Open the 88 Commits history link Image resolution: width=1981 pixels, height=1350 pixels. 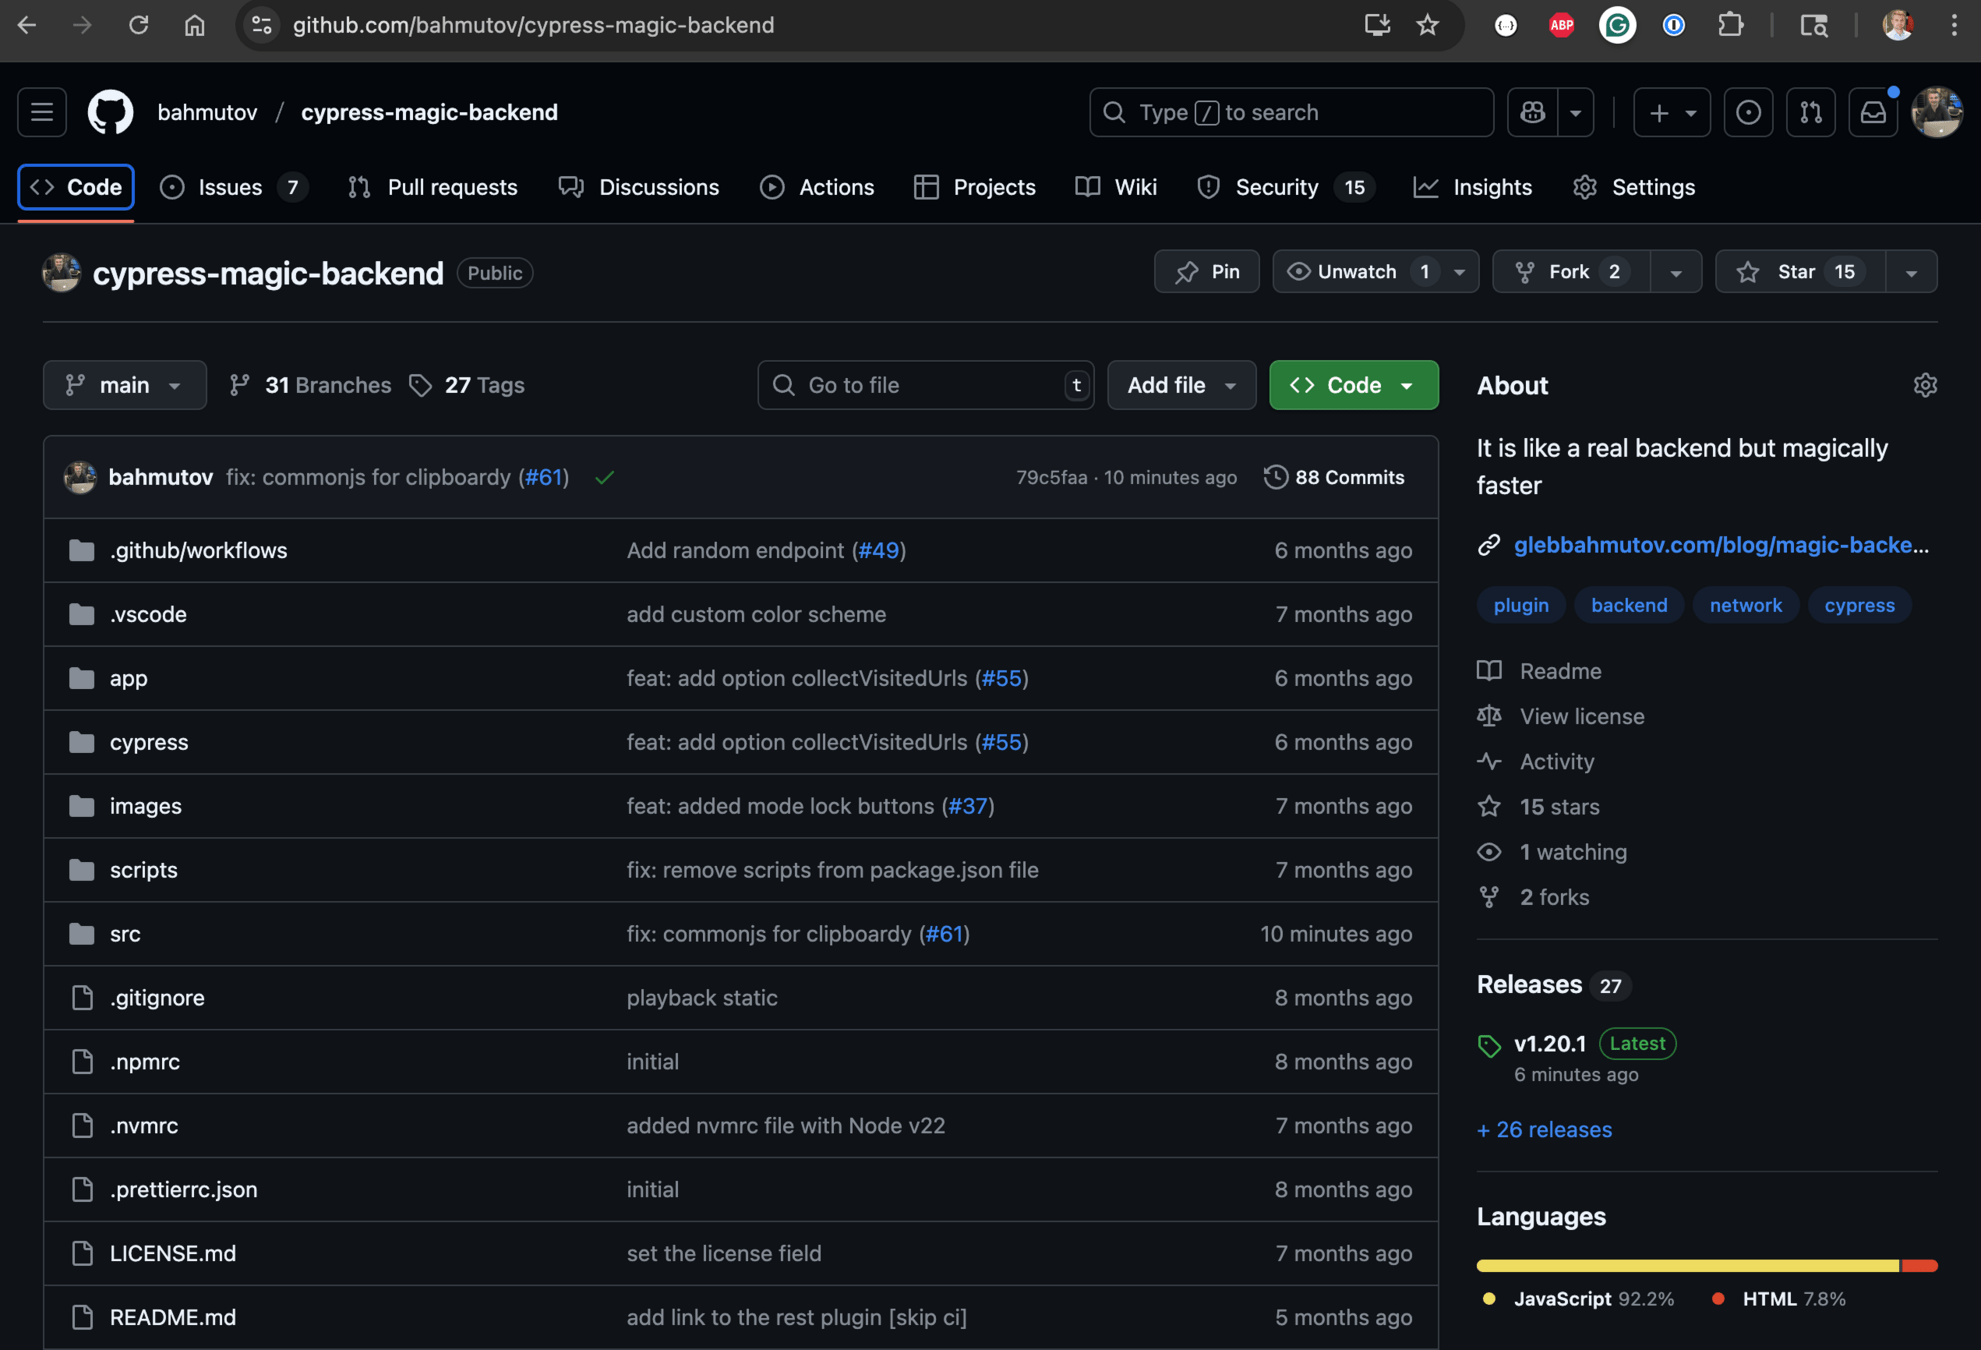[1335, 478]
